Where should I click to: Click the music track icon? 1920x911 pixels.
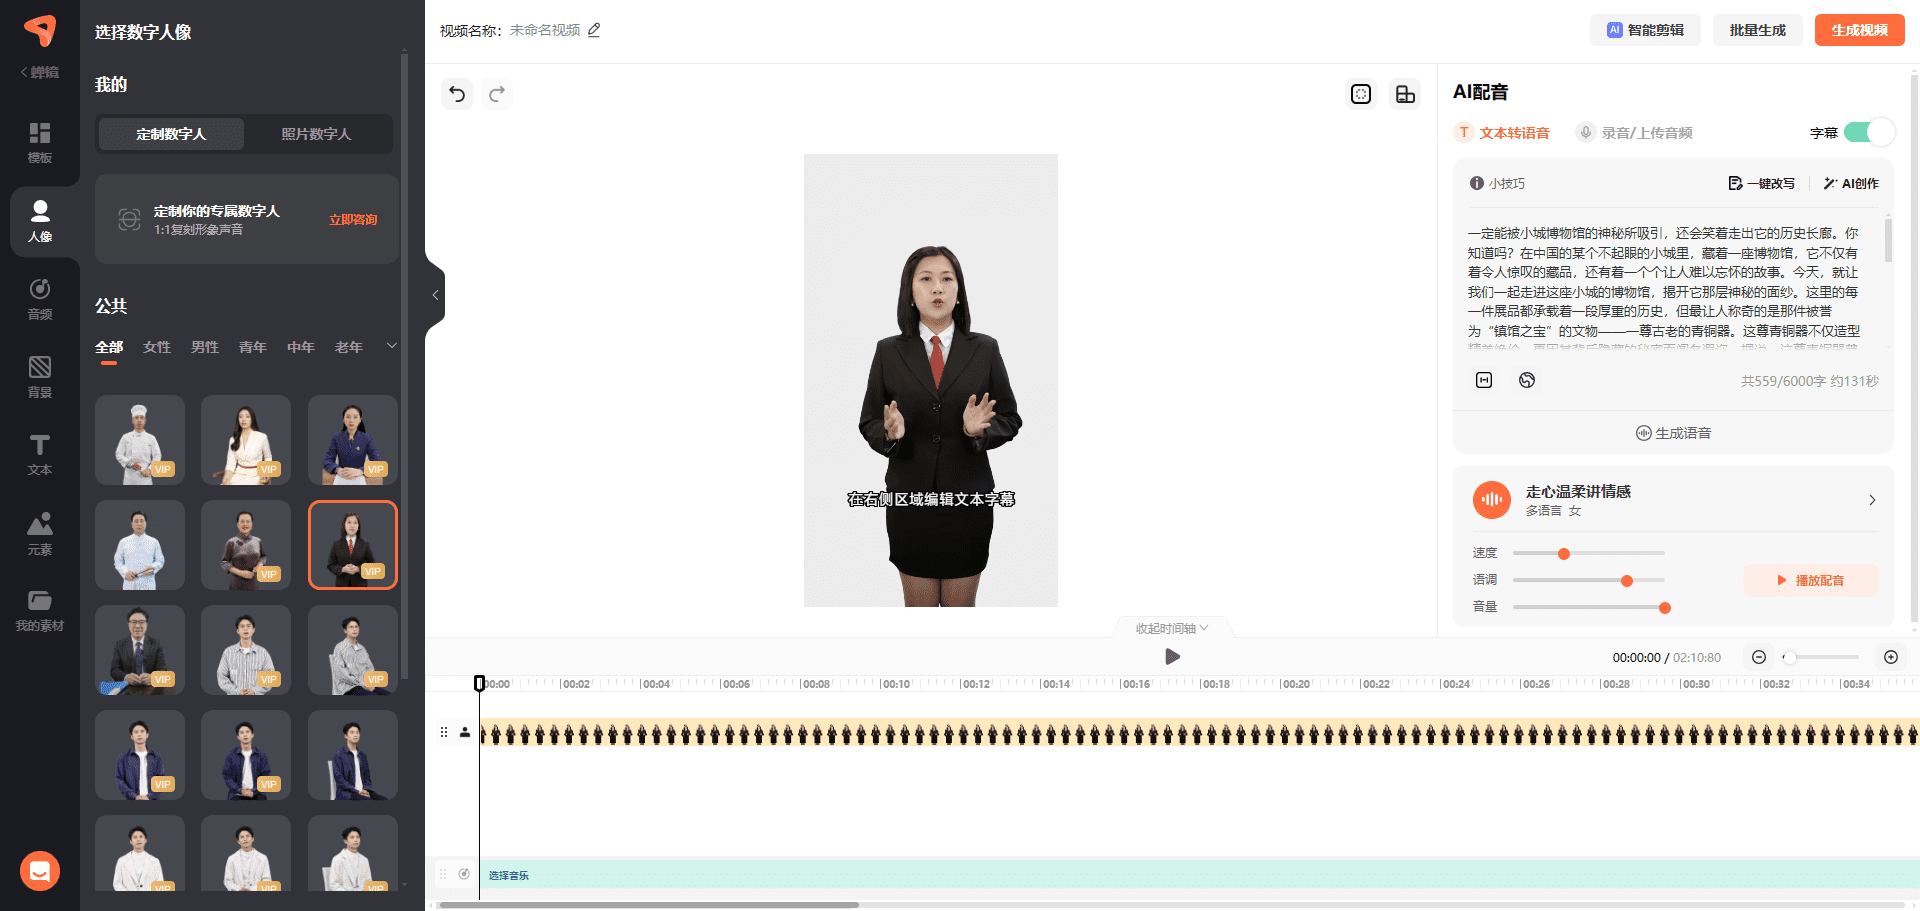coord(464,874)
